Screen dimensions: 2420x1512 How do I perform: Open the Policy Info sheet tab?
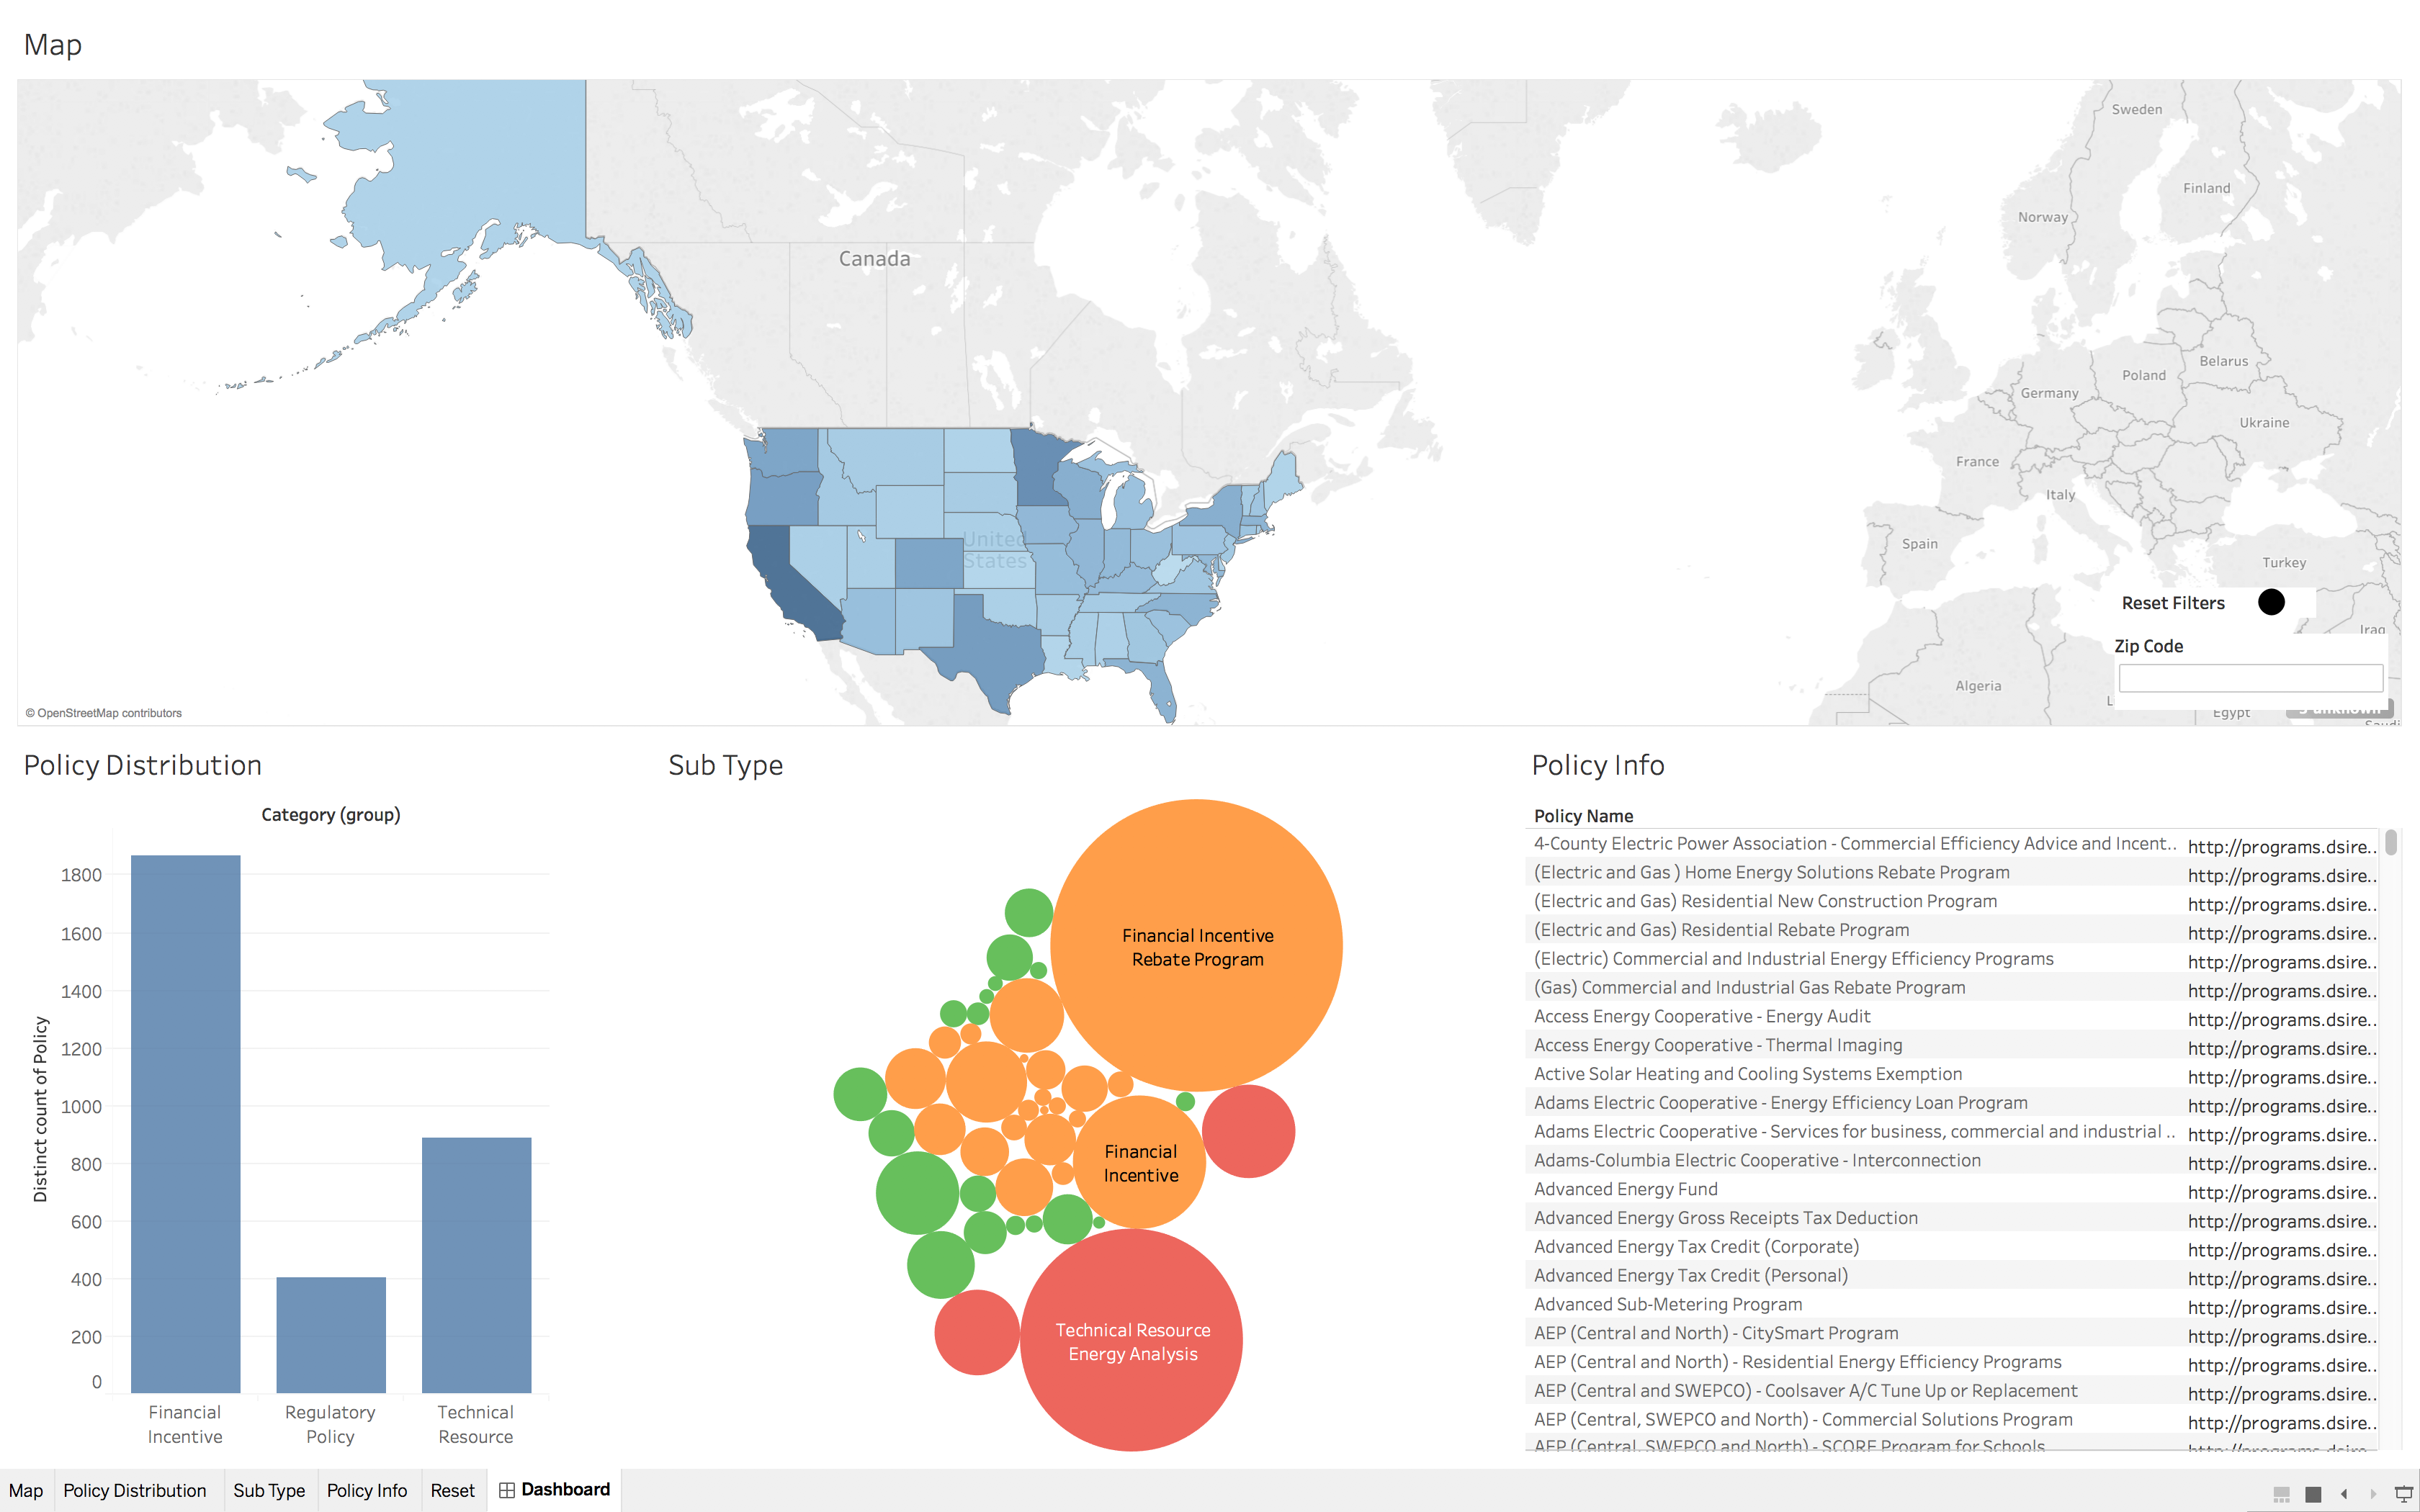point(366,1490)
